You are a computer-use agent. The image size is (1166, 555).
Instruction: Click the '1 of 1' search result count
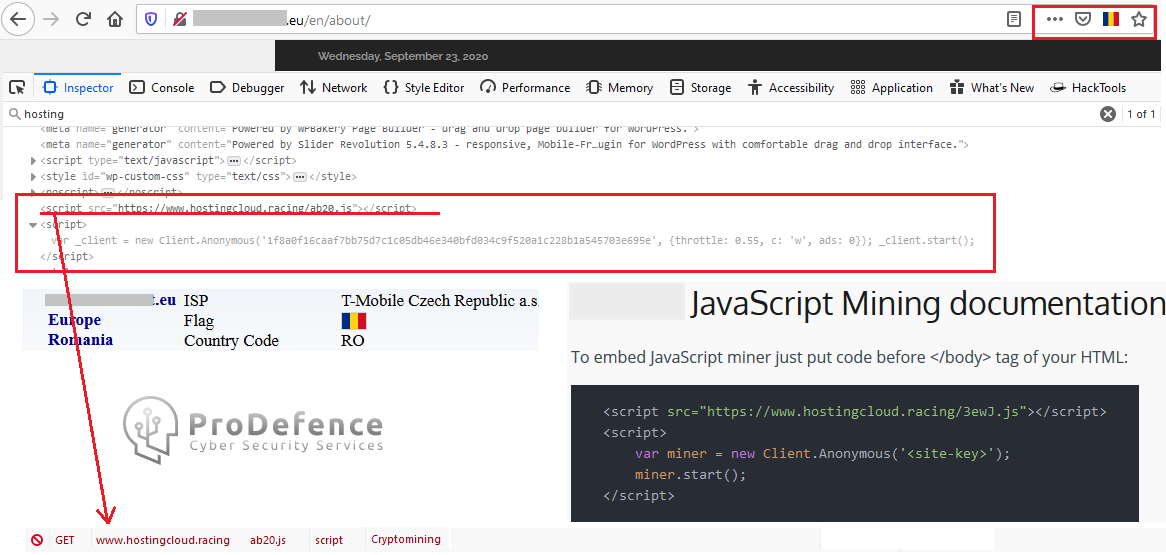tap(1141, 114)
